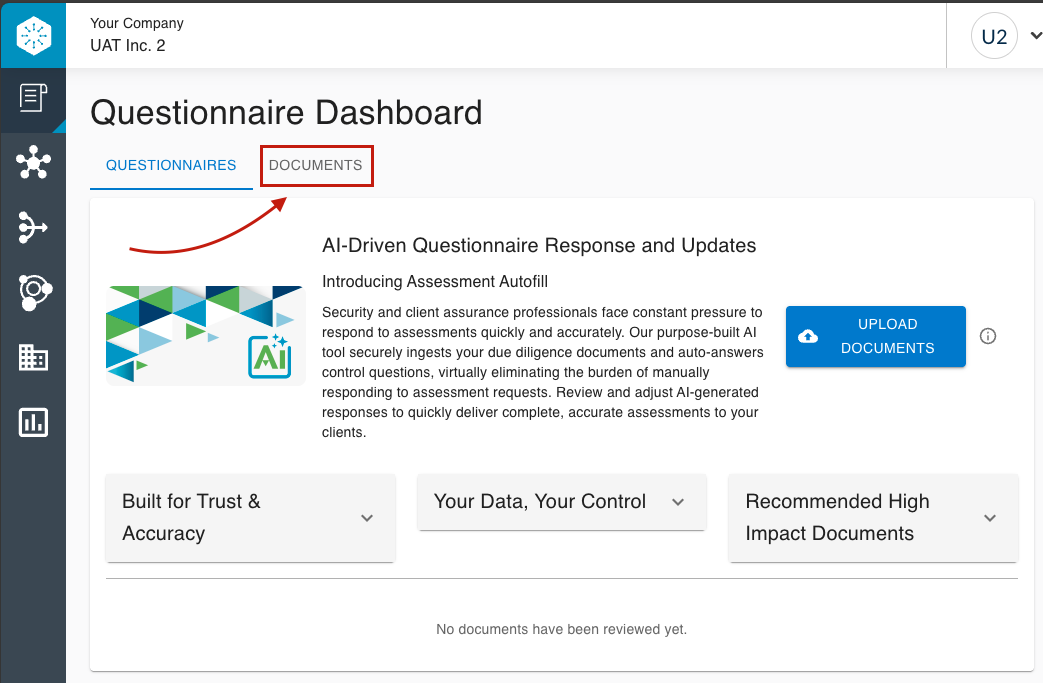Expand Recommended High Impact Documents panel

(x=873, y=517)
